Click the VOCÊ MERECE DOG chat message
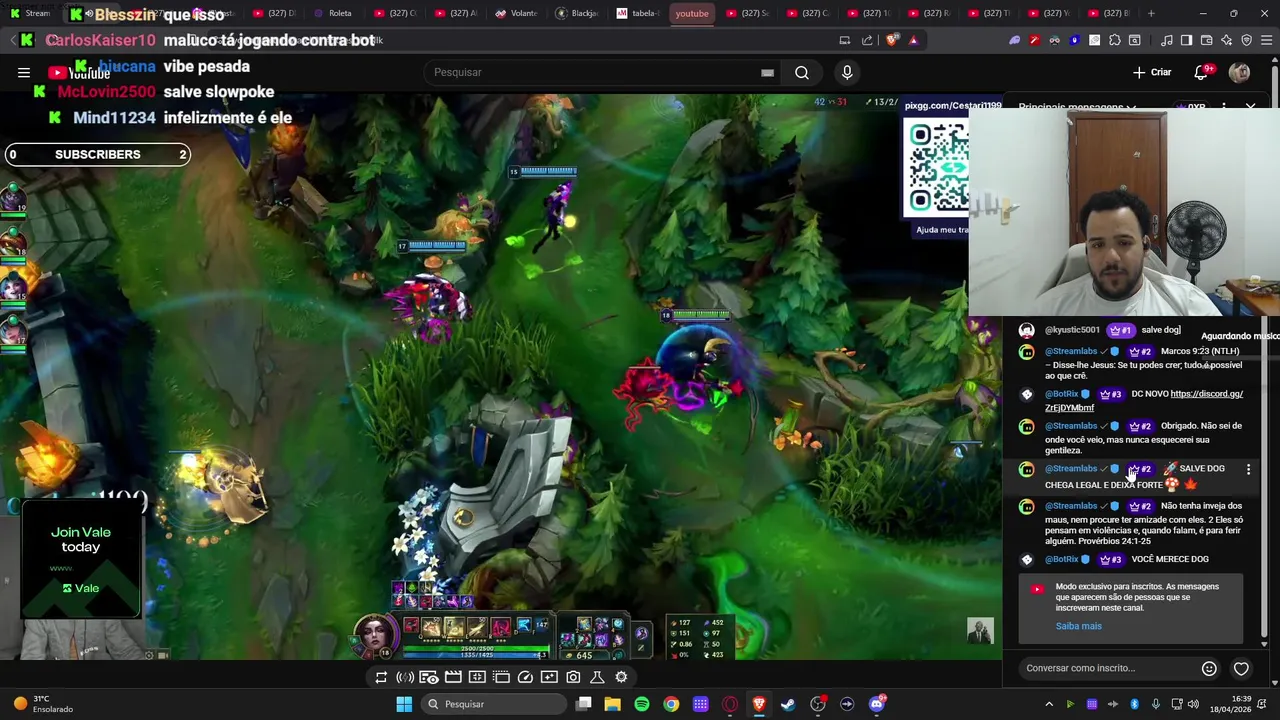 [x=1170, y=559]
